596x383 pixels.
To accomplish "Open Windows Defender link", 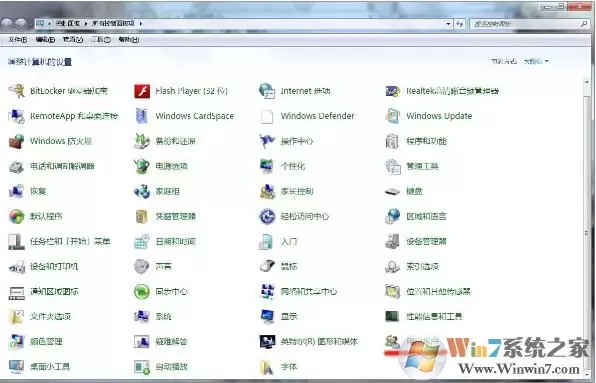I will pyautogui.click(x=317, y=116).
